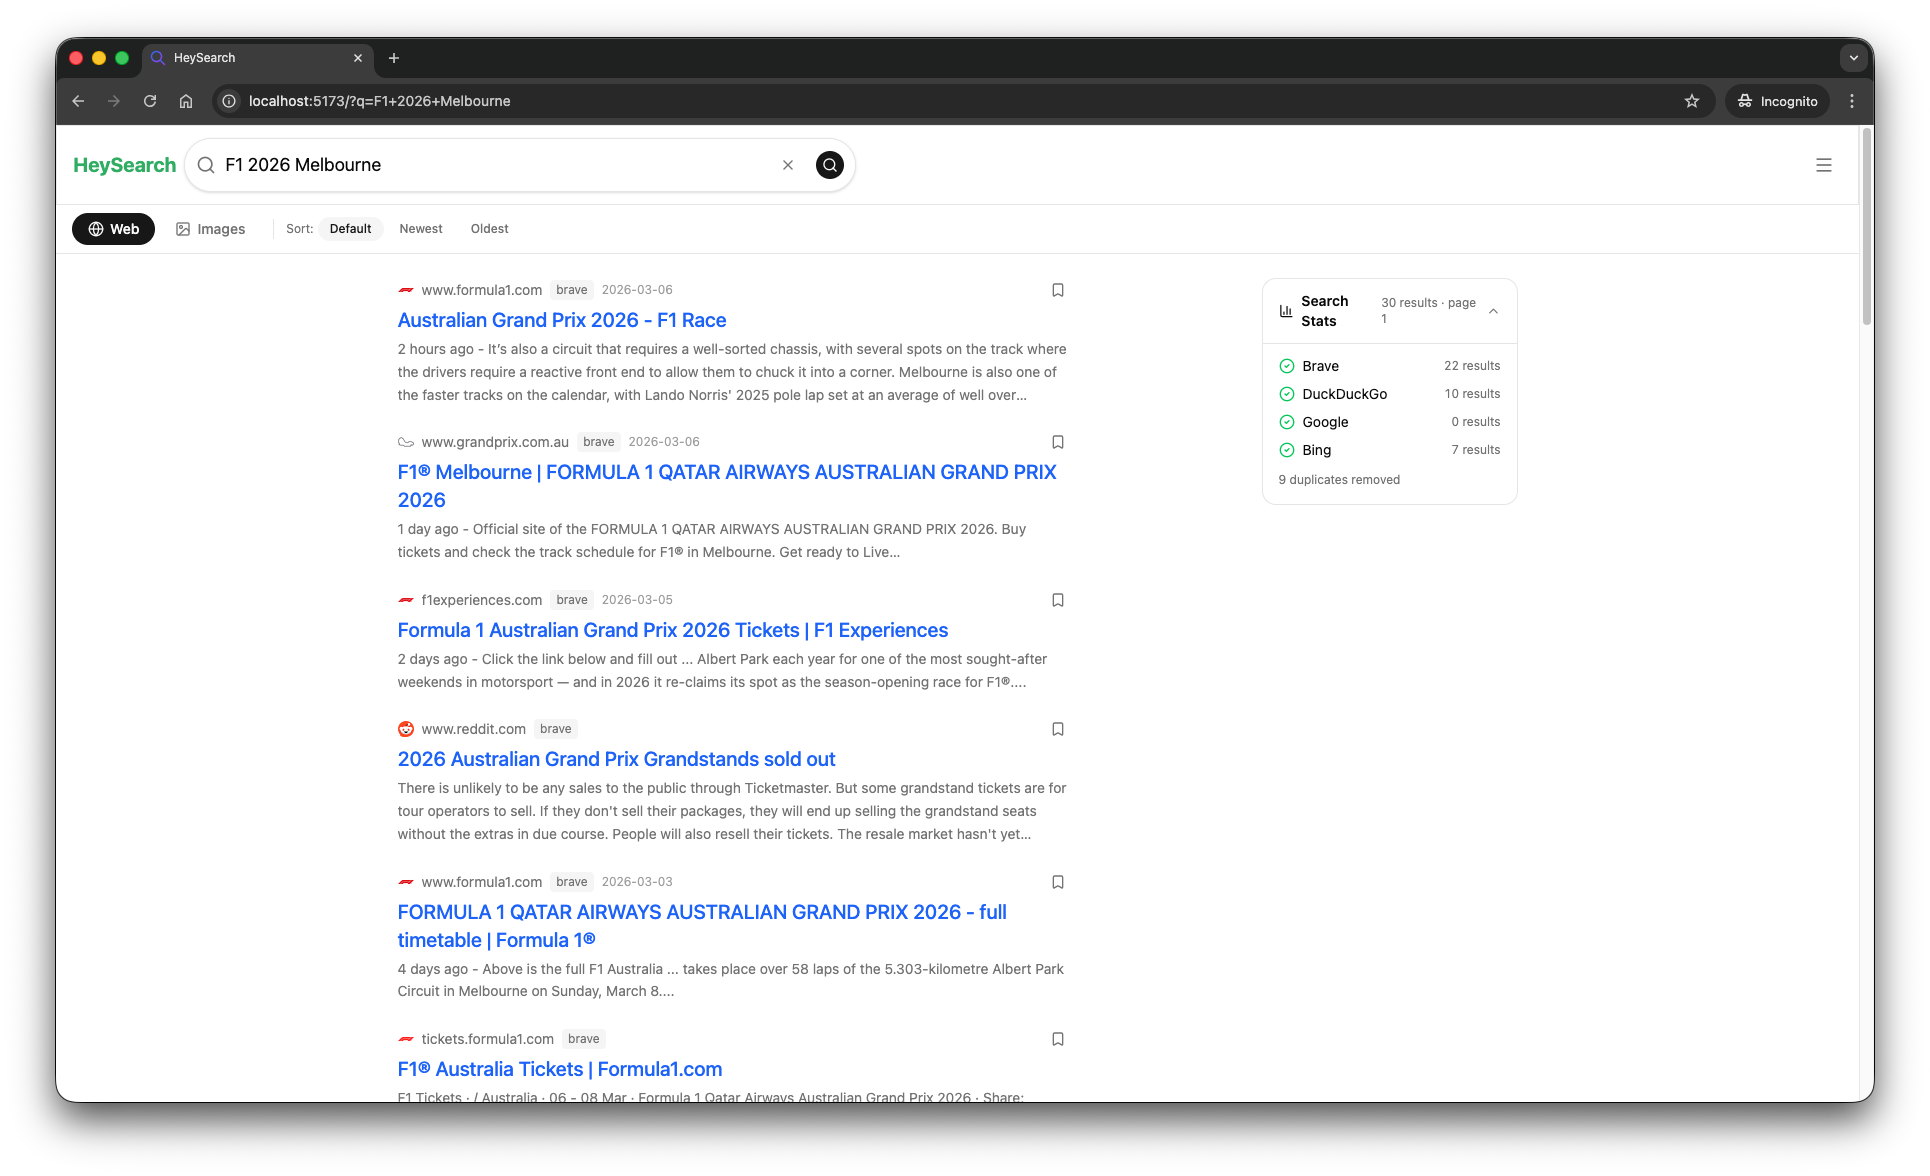
Task: Switch to the Web results tab
Action: tap(113, 229)
